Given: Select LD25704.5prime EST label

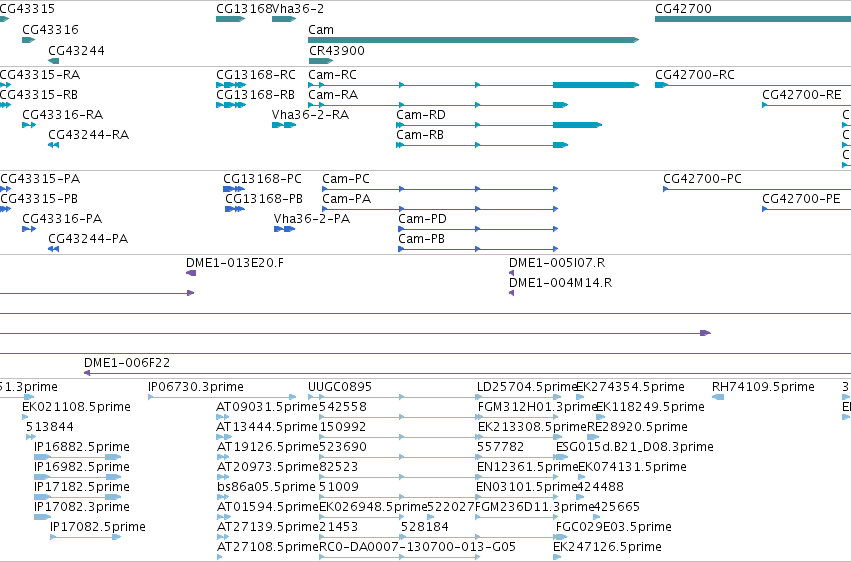Looking at the screenshot, I should [526, 387].
